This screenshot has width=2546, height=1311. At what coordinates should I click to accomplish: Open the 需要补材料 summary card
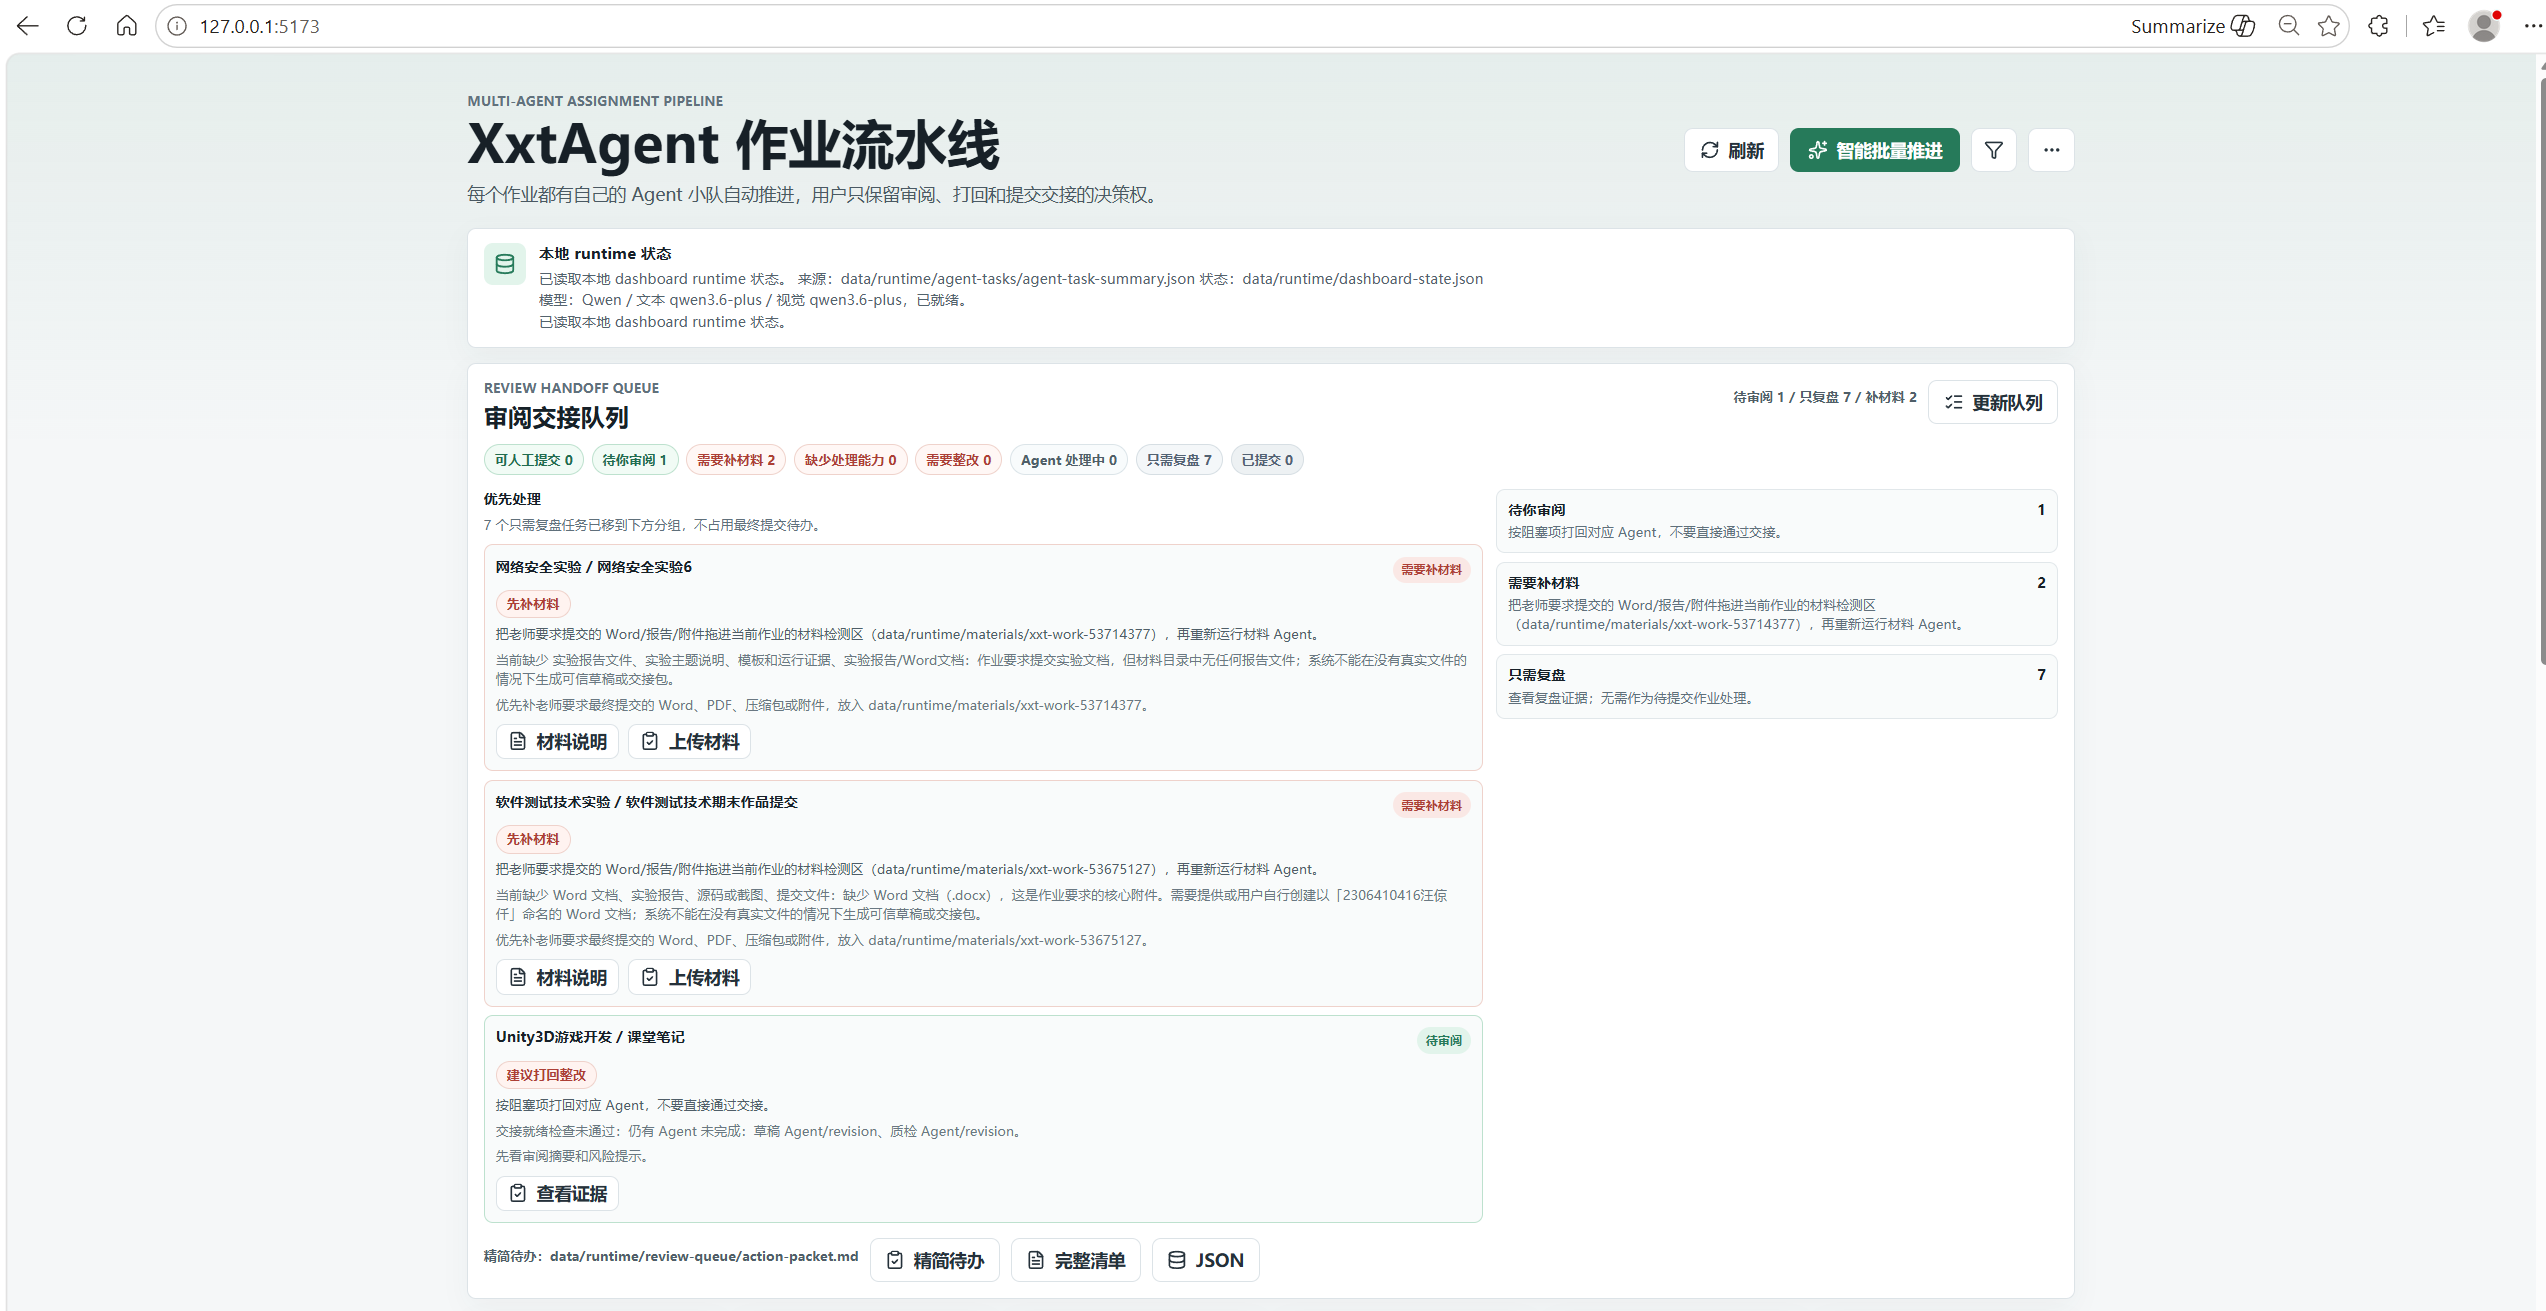point(1776,604)
